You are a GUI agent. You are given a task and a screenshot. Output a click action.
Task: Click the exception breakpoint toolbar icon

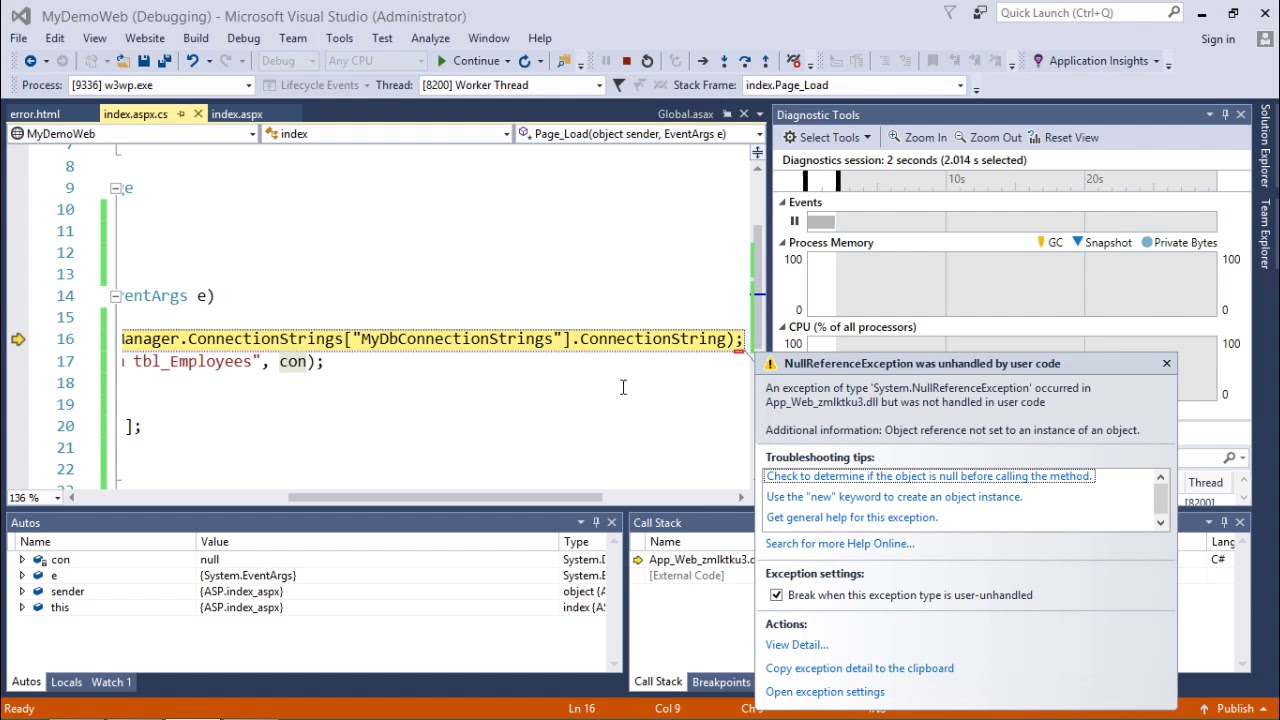click(x=793, y=61)
